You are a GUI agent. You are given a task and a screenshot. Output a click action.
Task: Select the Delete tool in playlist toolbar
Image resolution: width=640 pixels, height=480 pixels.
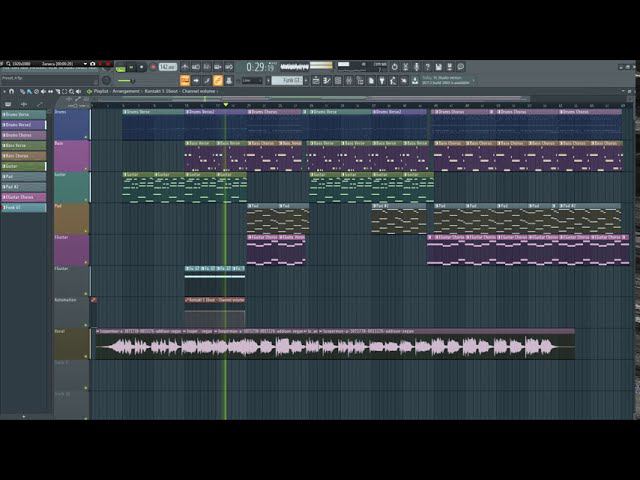coord(36,91)
